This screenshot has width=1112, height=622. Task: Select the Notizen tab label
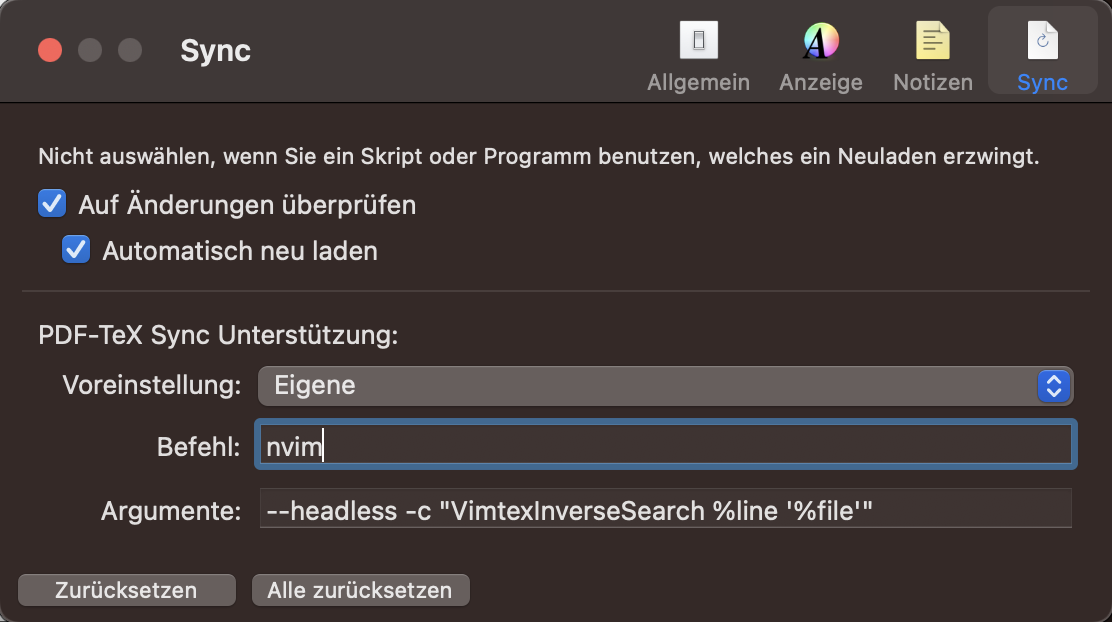coord(932,82)
